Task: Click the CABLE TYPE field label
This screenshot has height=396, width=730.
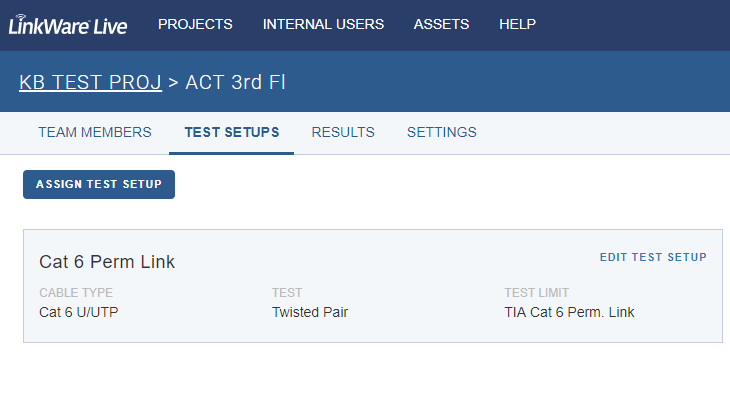Action: pyautogui.click(x=76, y=293)
